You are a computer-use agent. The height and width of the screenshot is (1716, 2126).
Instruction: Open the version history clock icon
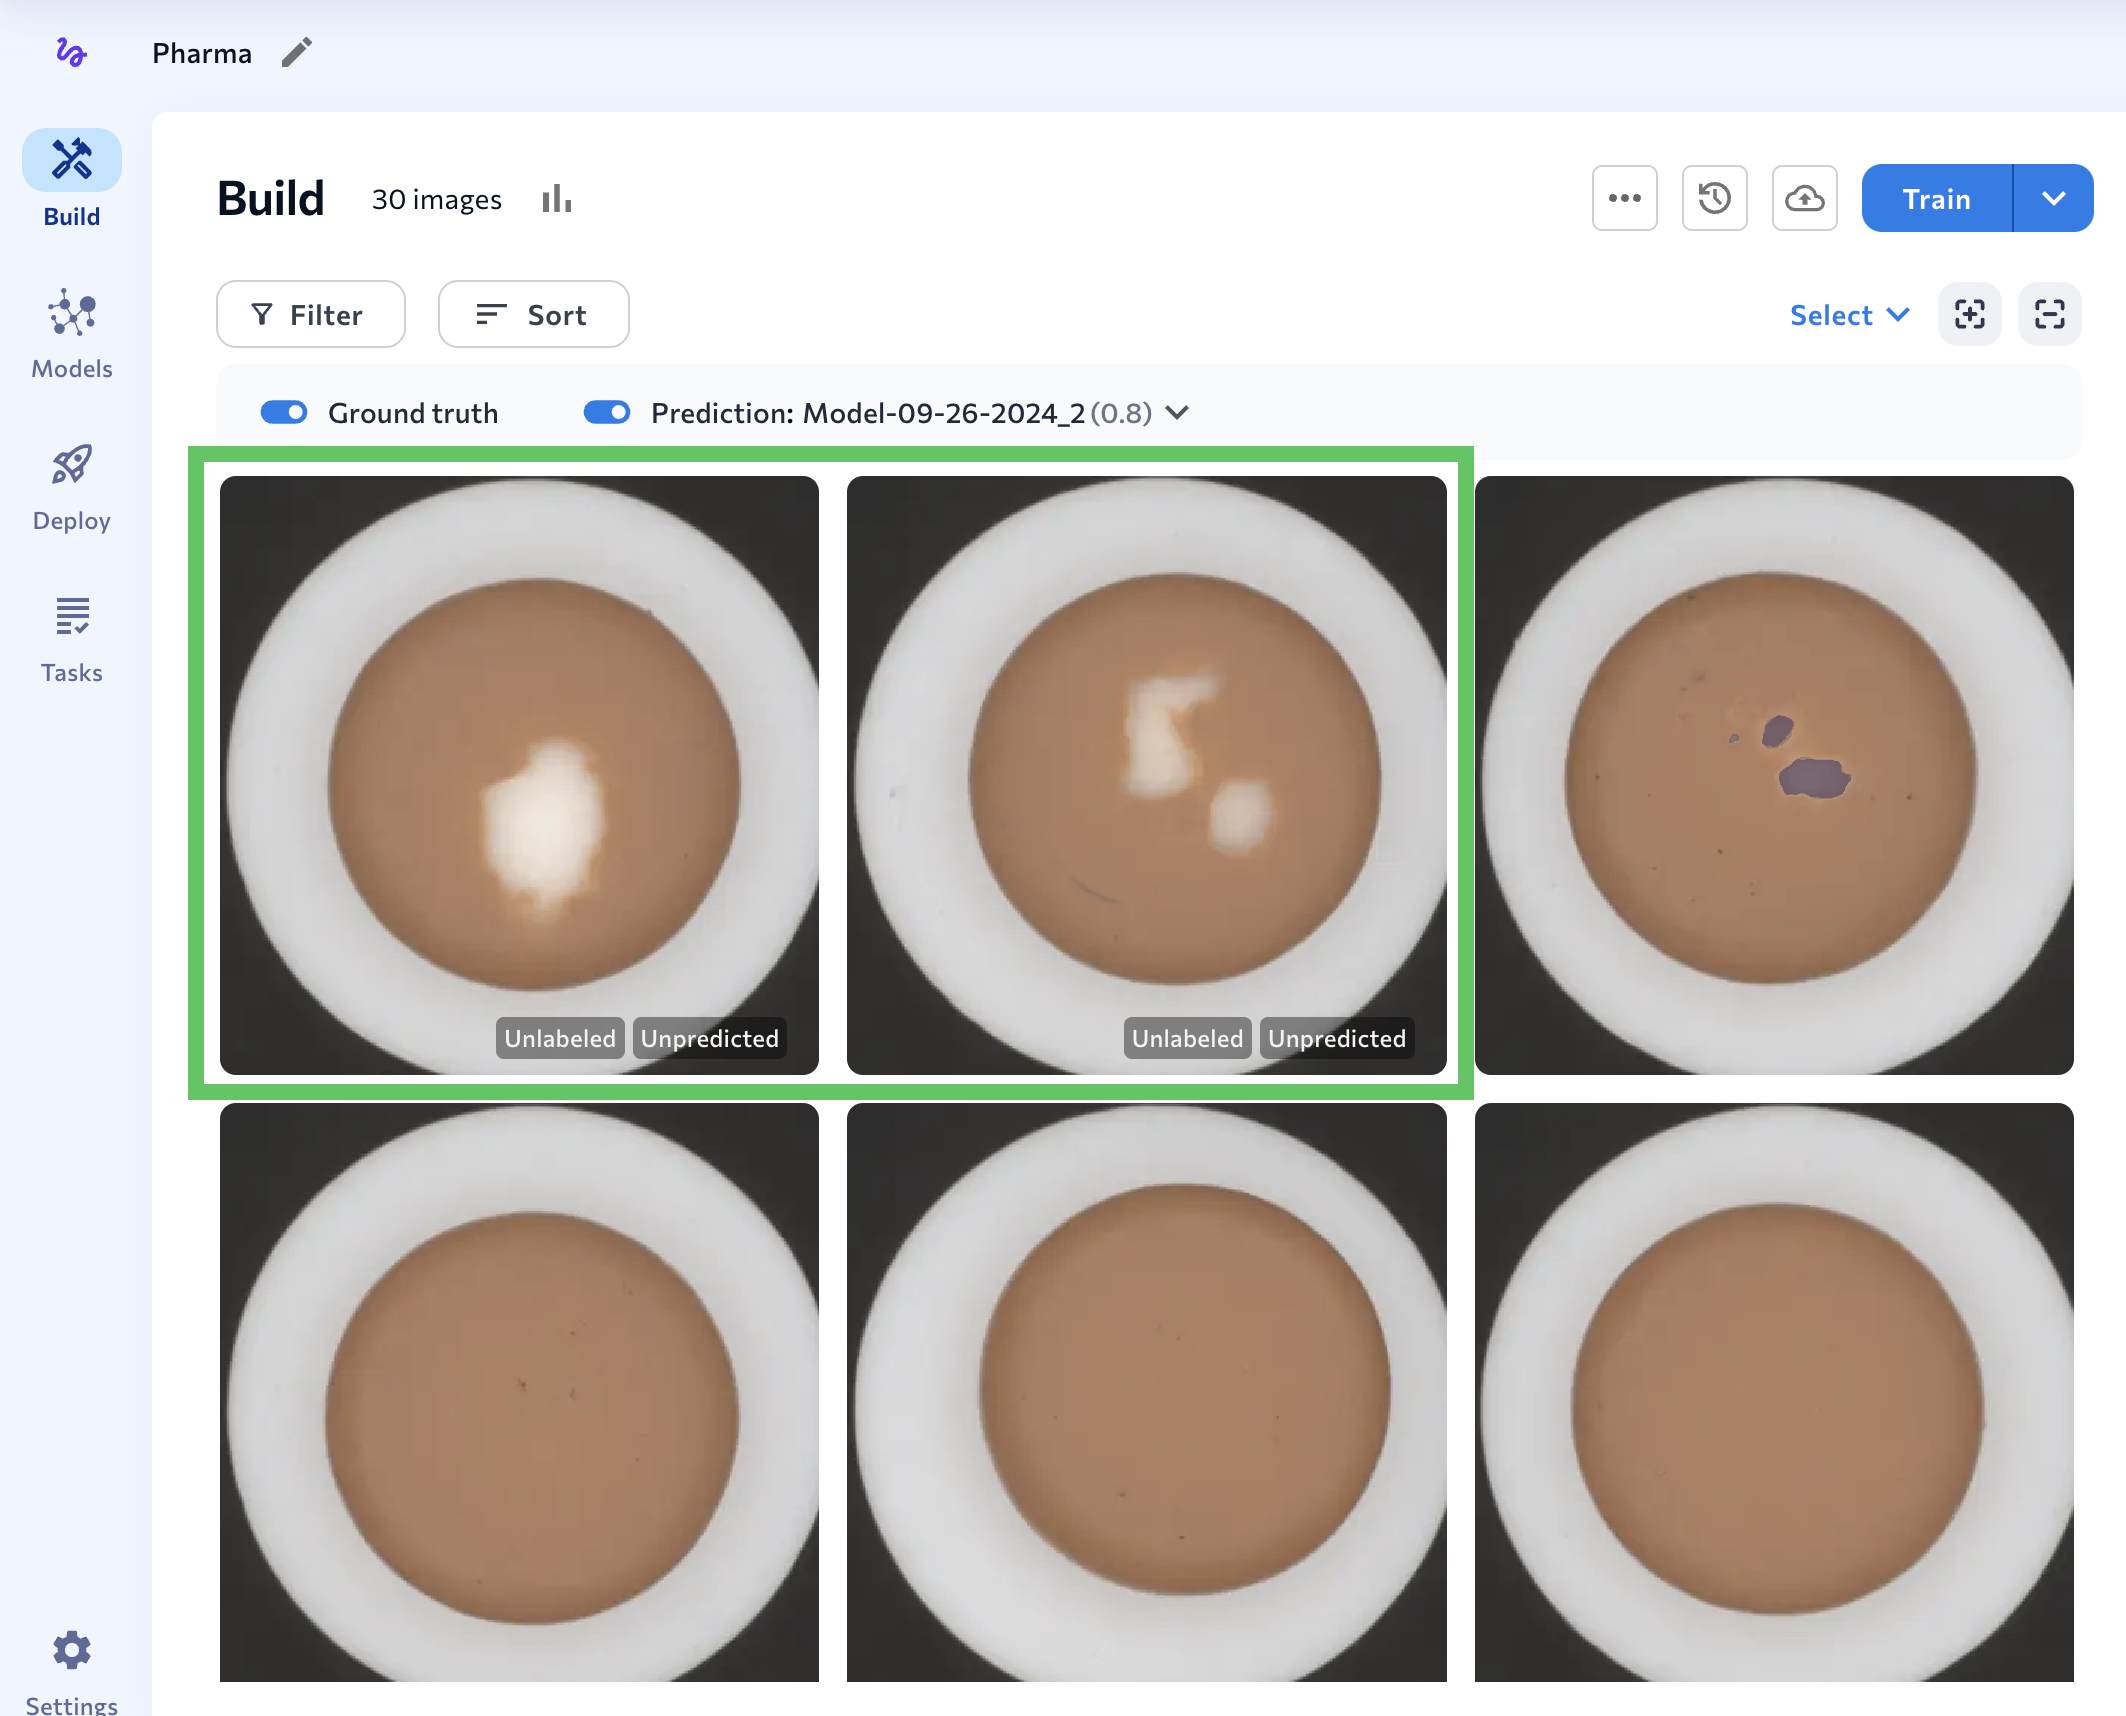pyautogui.click(x=1714, y=198)
